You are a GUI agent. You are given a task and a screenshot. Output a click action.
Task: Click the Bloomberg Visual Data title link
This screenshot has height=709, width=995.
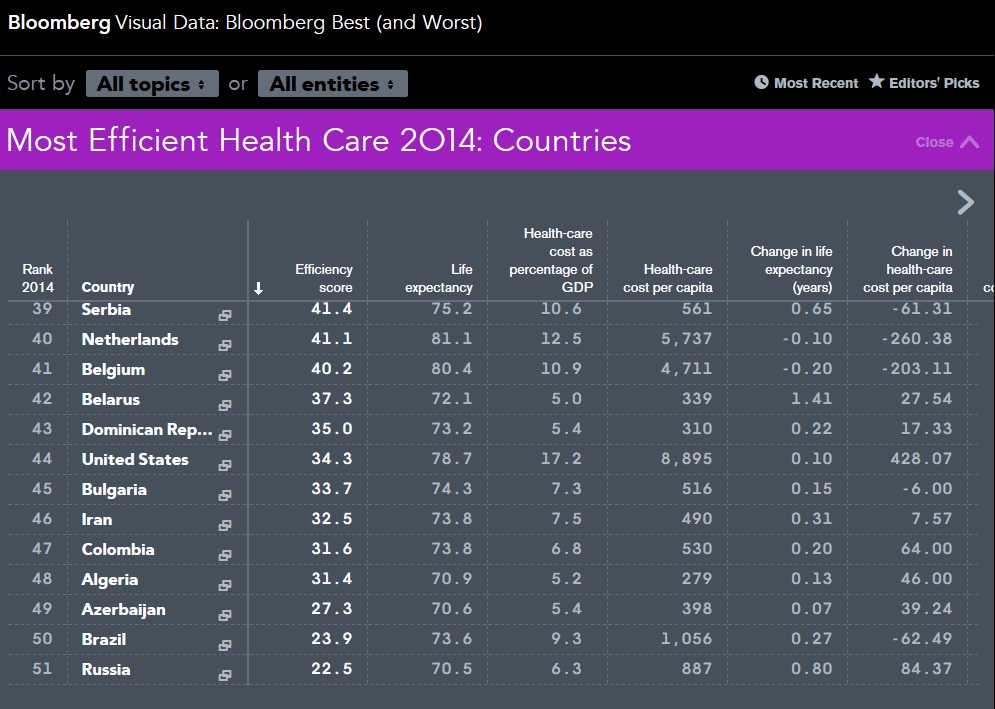click(x=245, y=23)
